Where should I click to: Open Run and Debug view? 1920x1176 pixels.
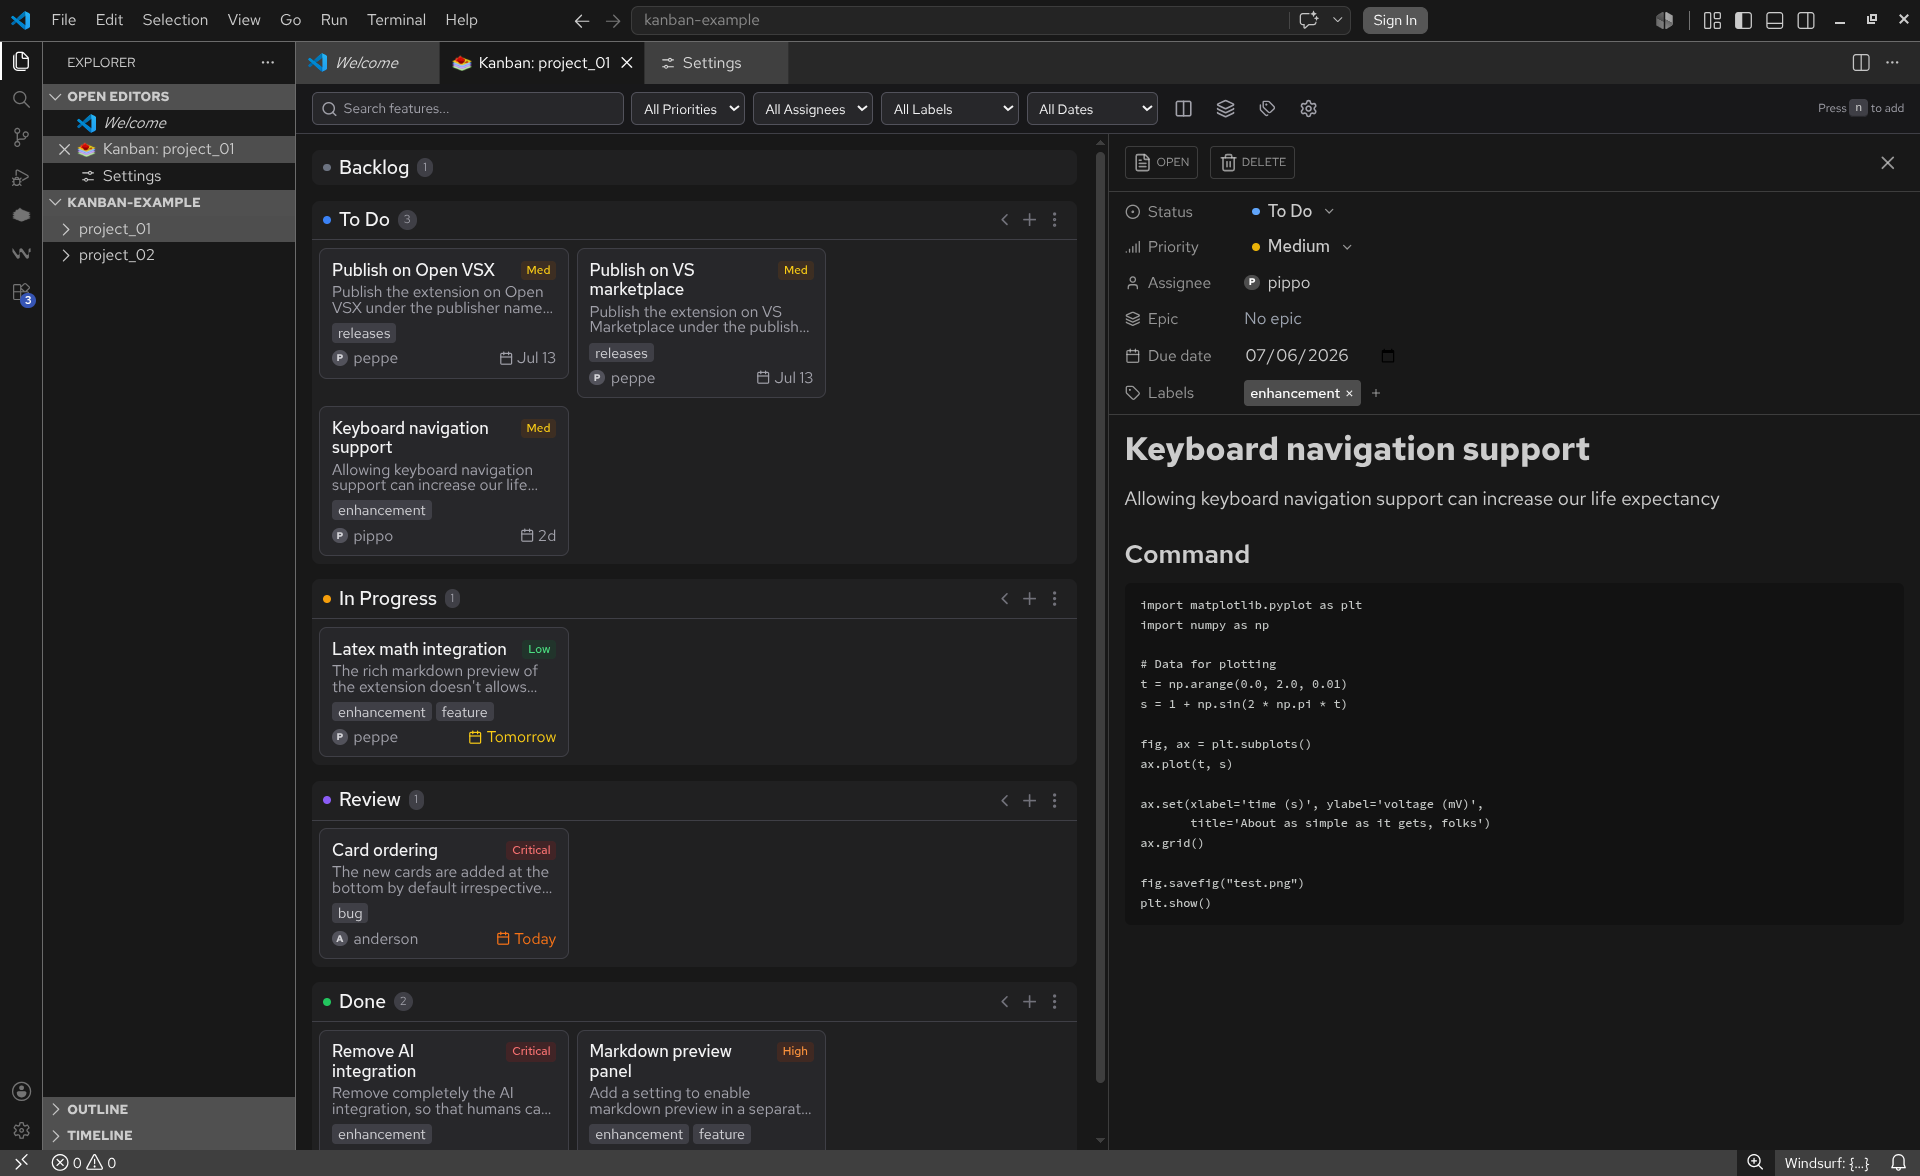[x=21, y=177]
